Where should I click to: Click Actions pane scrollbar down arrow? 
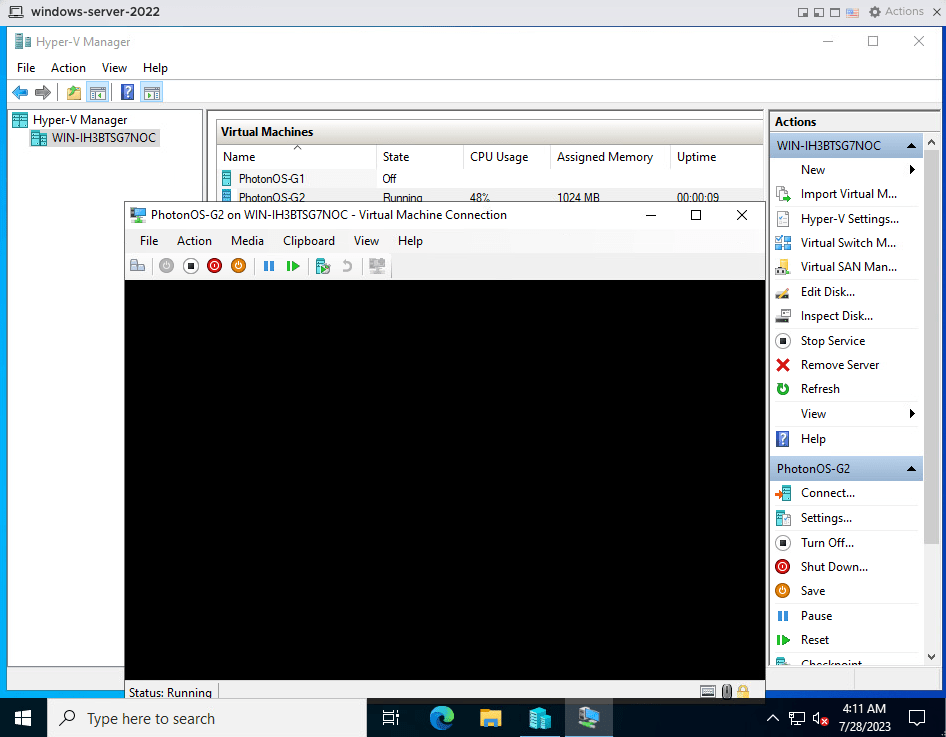click(x=932, y=657)
